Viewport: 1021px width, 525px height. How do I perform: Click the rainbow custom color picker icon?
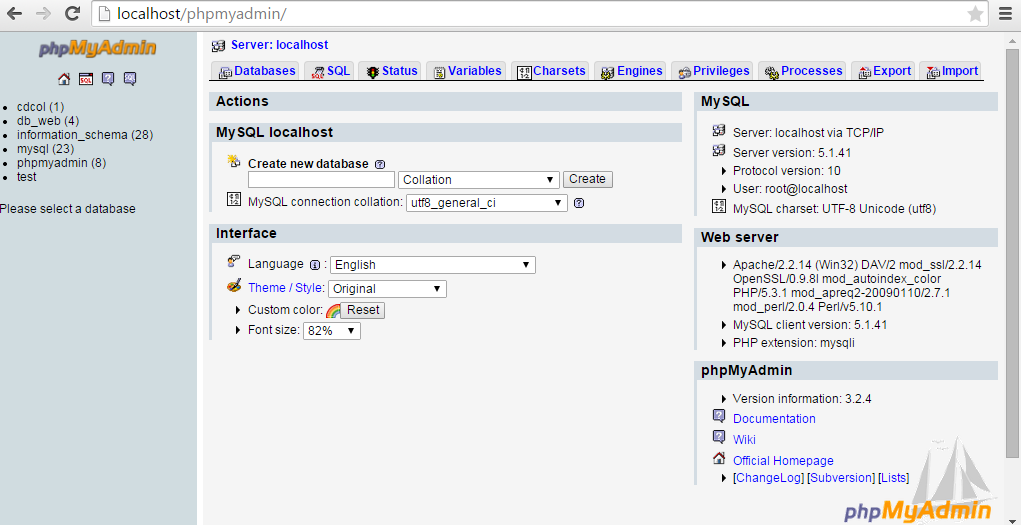(x=333, y=311)
